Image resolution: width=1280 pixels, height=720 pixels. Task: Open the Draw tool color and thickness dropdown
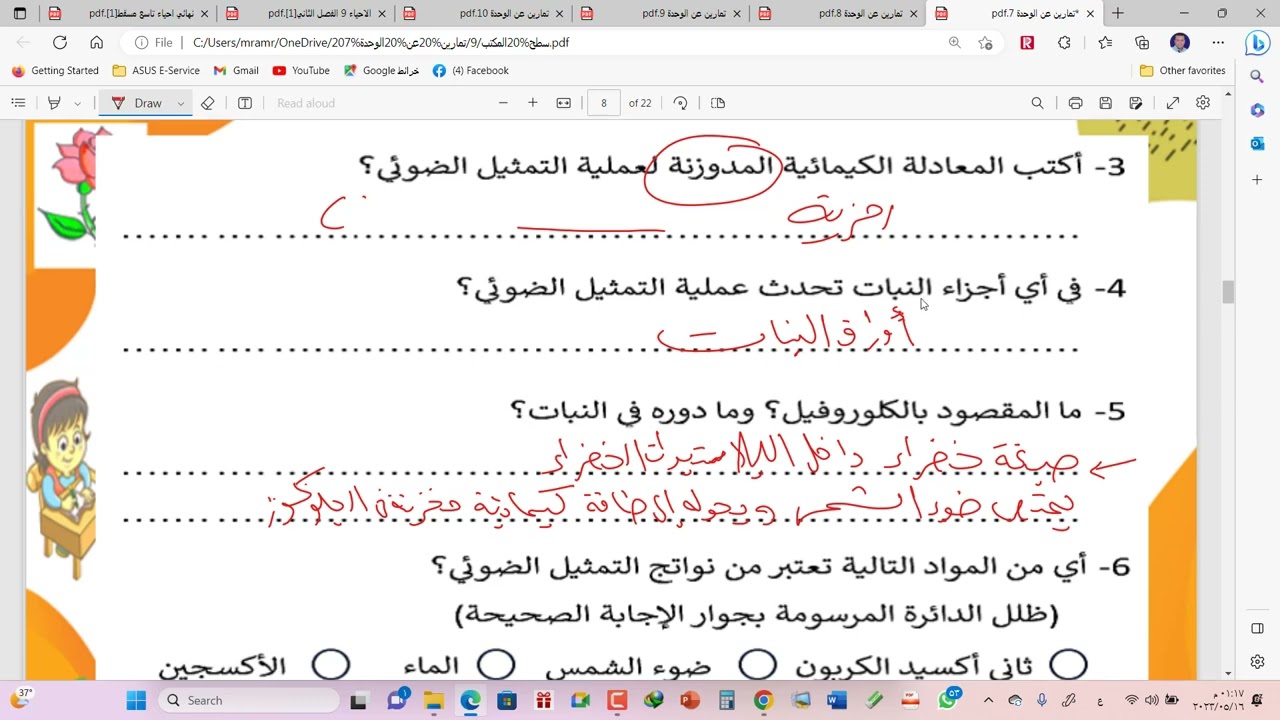point(180,103)
